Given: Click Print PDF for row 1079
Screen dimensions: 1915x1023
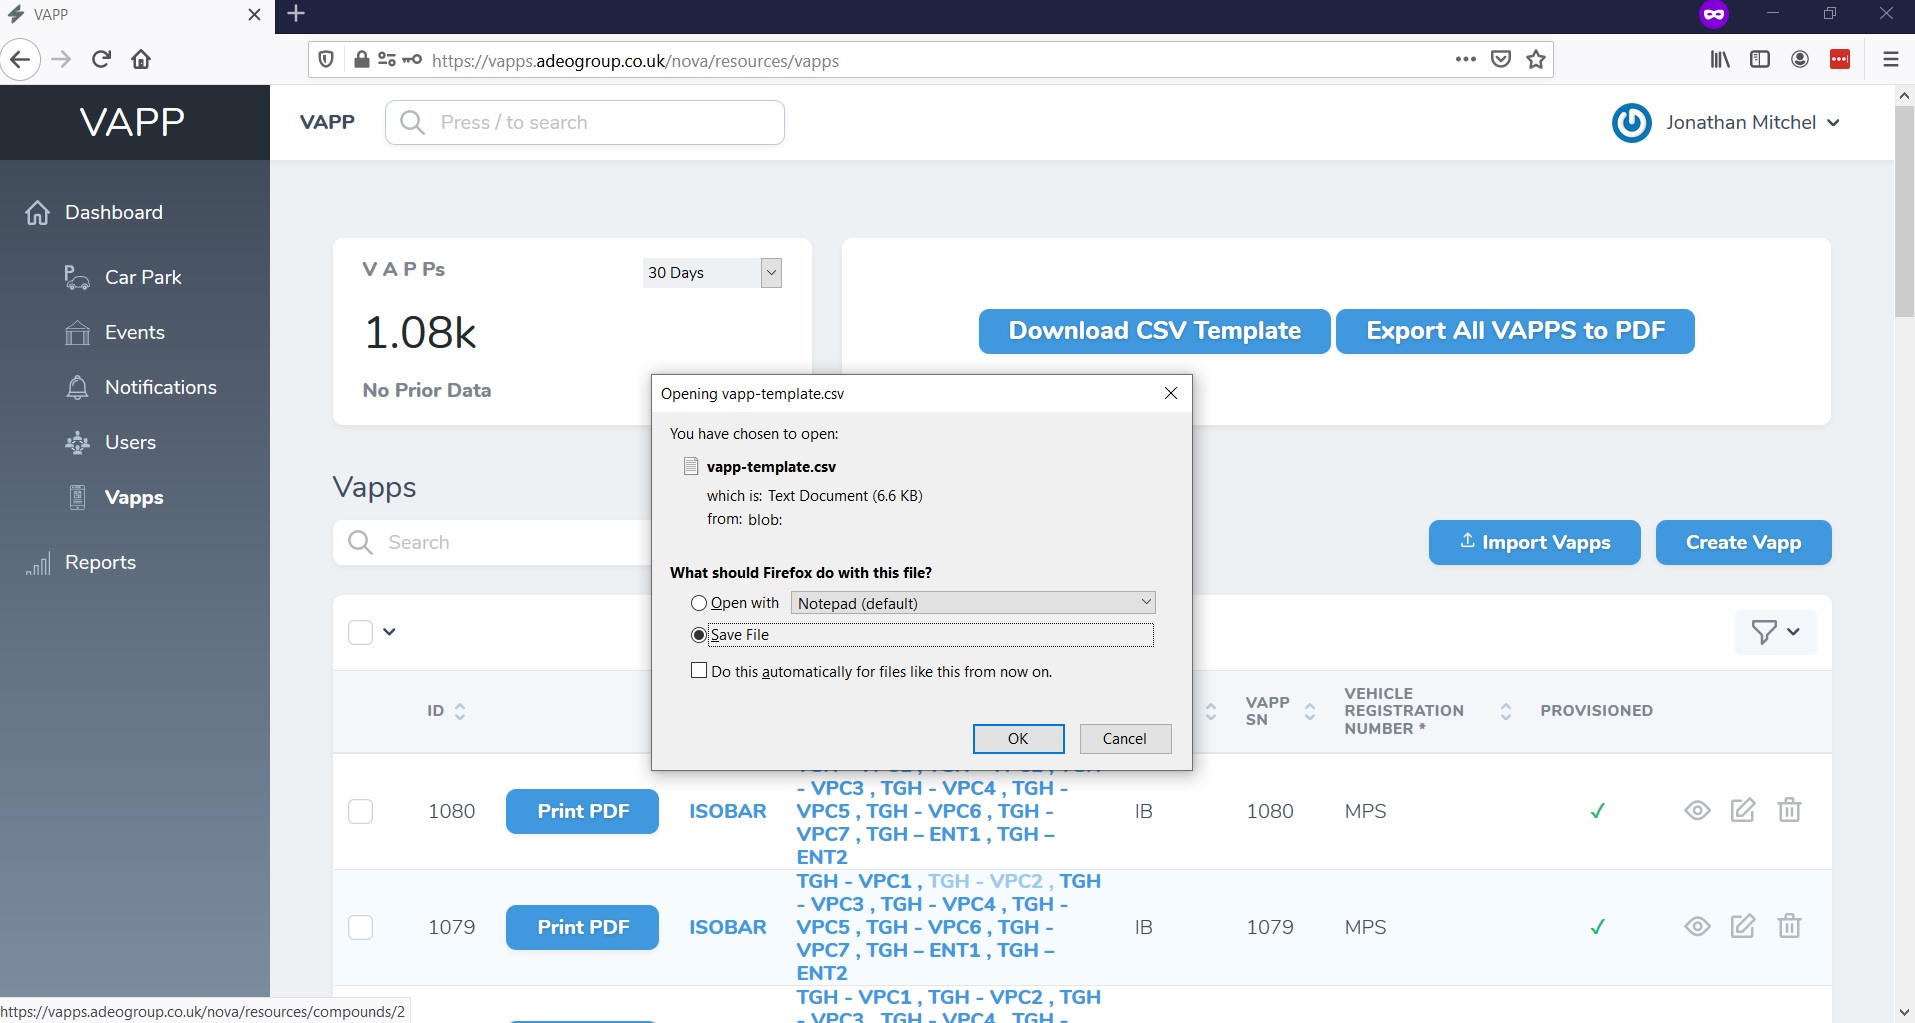Looking at the screenshot, I should coord(582,927).
